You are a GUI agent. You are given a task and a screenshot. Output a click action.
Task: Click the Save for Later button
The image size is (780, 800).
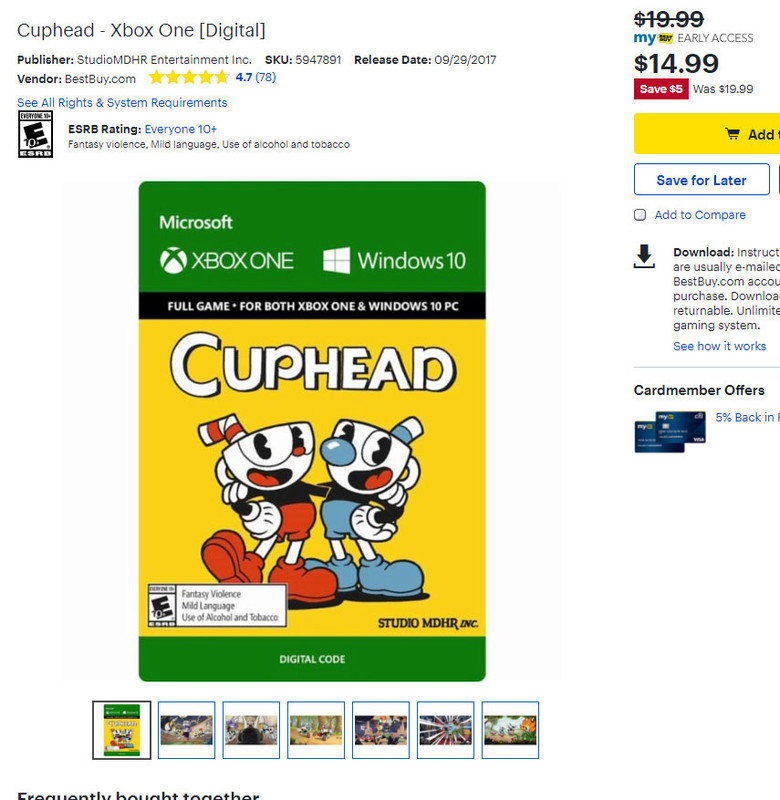pyautogui.click(x=701, y=180)
